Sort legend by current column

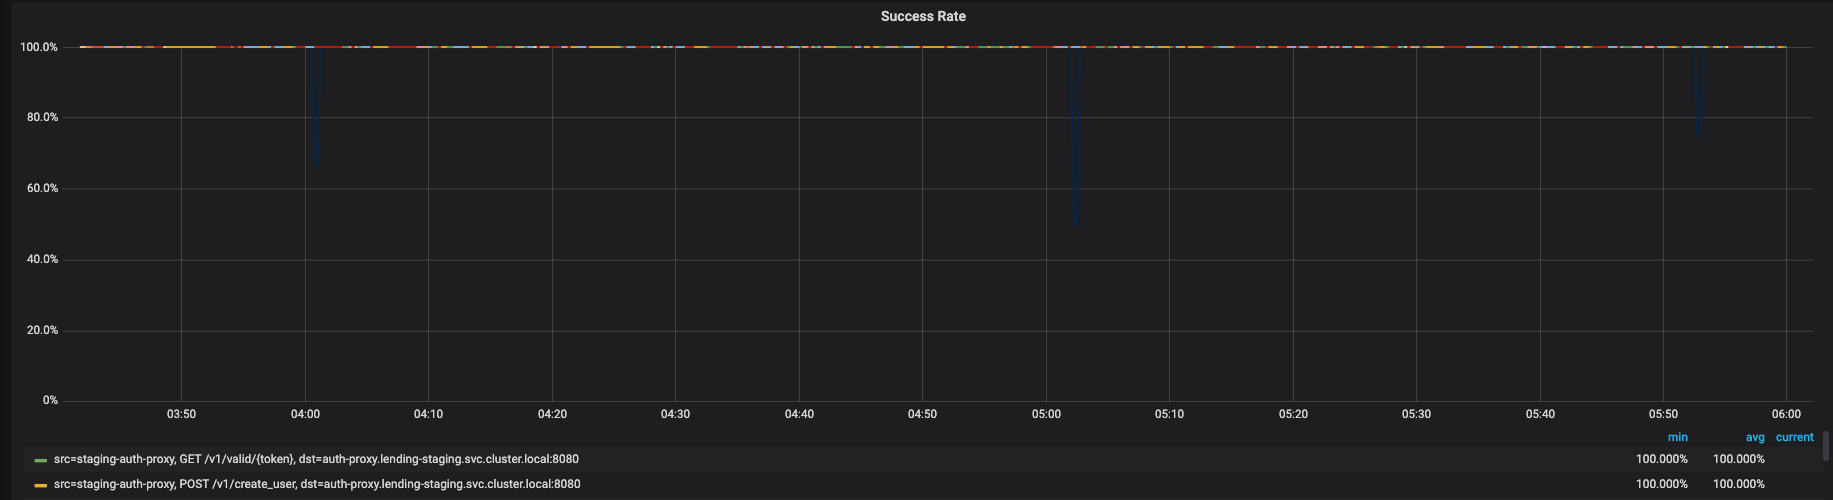(x=1794, y=437)
